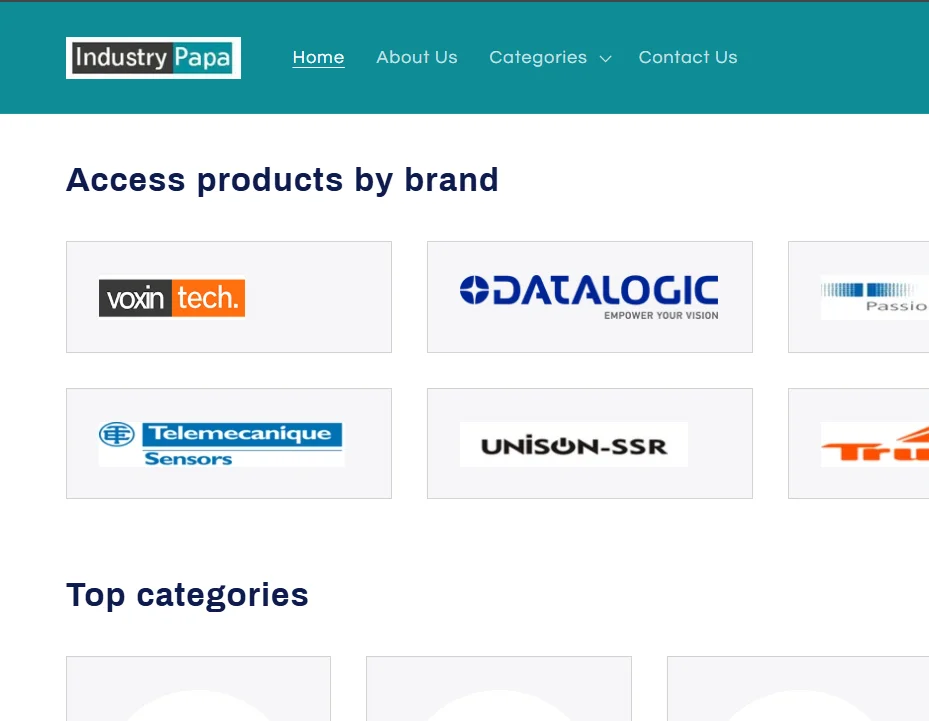The height and width of the screenshot is (721, 929).
Task: Click the Datalogic crosshair emblem
Action: 474,290
